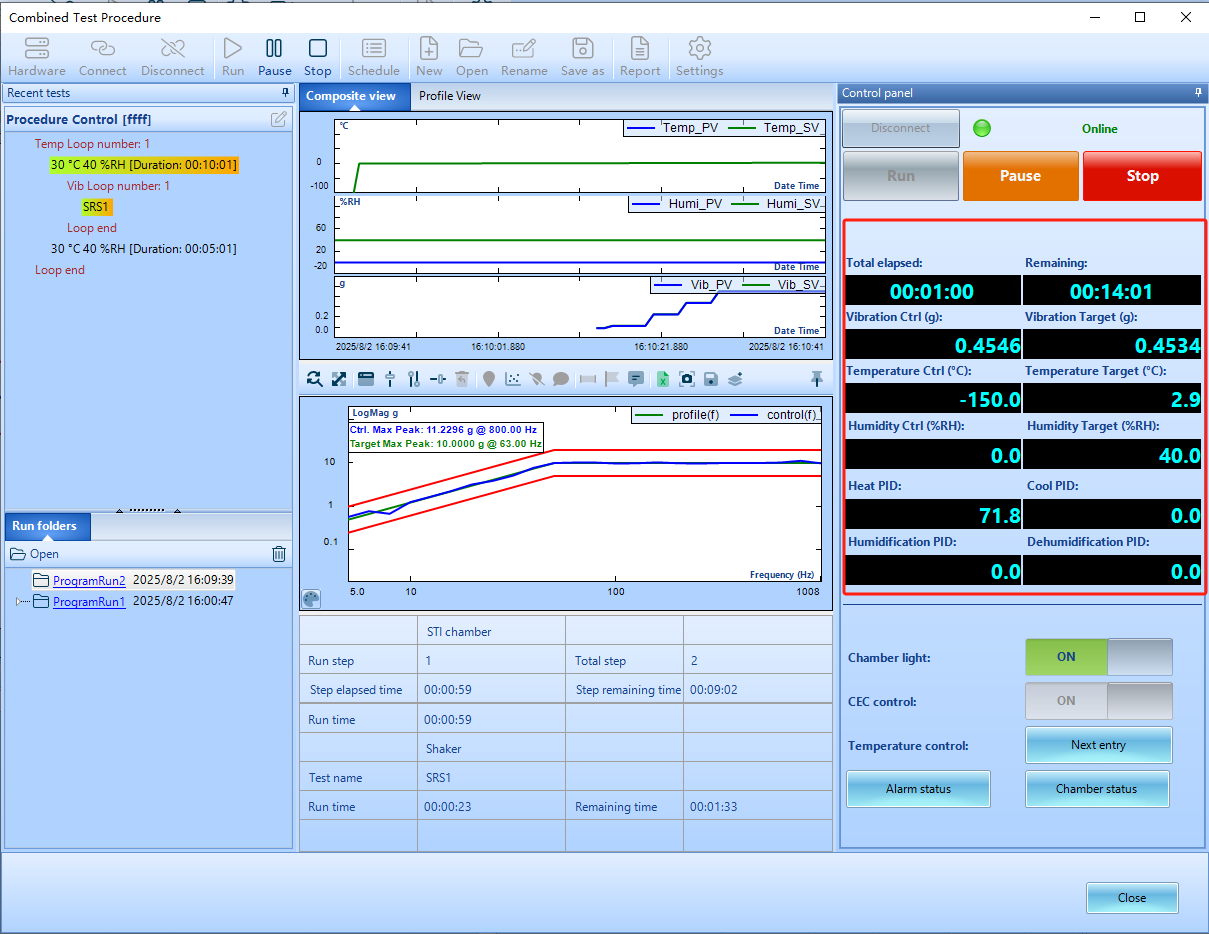
Task: Export chart data with the green Excel icon
Action: [662, 379]
